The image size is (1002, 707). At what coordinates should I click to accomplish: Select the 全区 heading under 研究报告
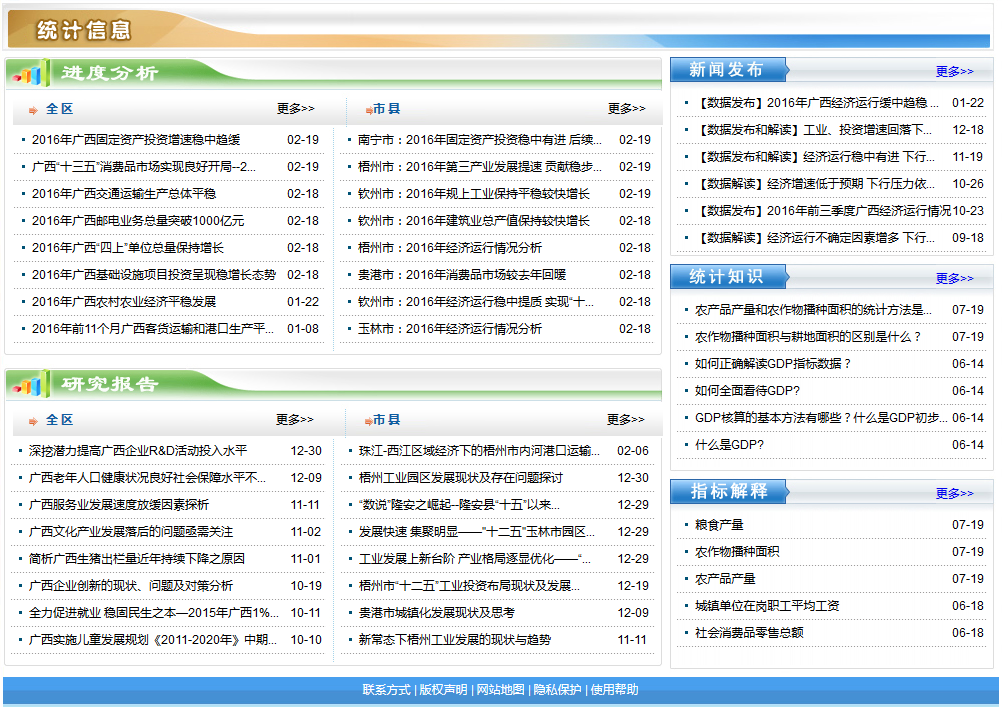[x=59, y=420]
